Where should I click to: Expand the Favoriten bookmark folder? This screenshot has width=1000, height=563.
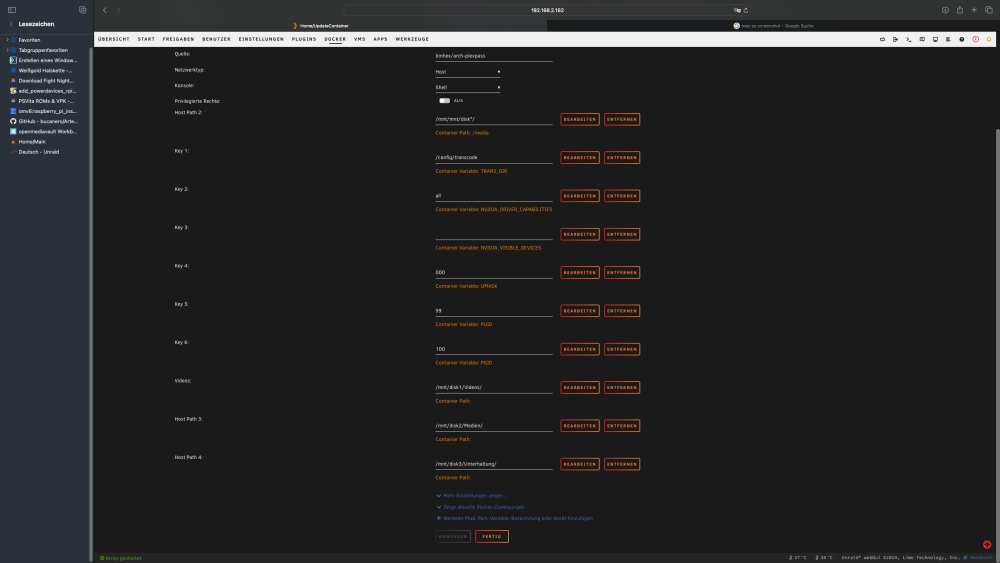pos(7,40)
